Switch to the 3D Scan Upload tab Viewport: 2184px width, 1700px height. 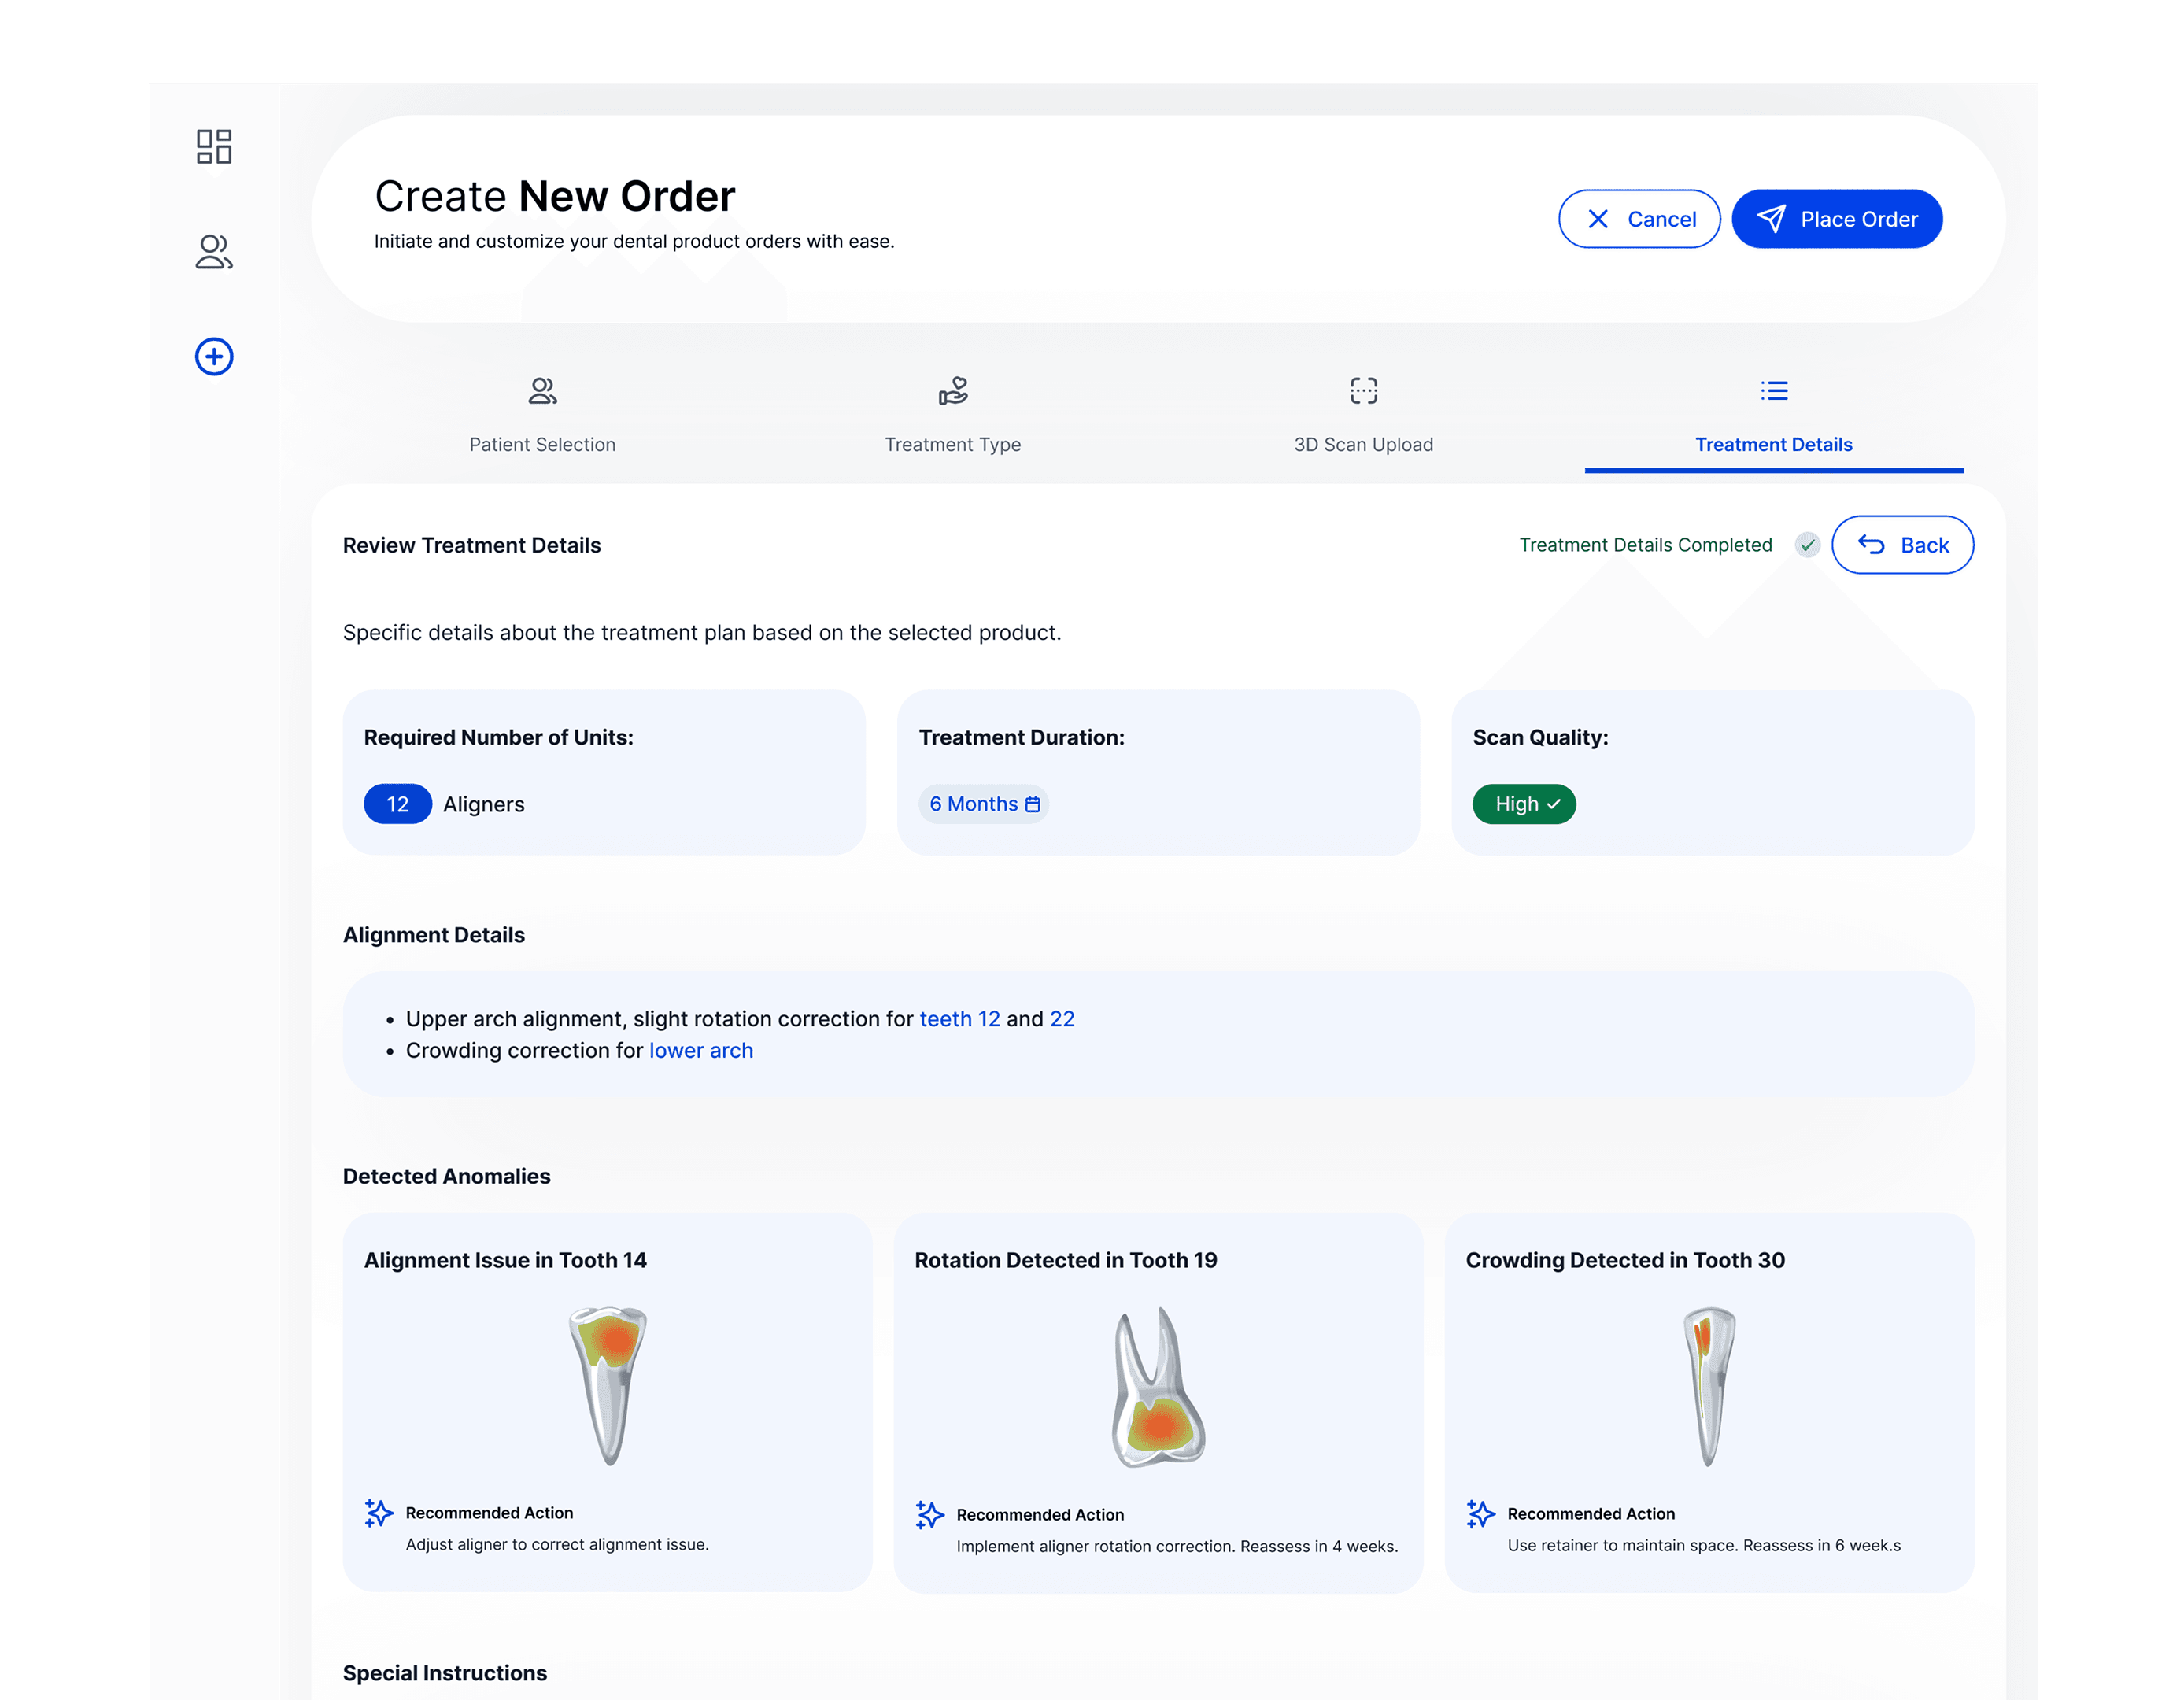tap(1363, 445)
